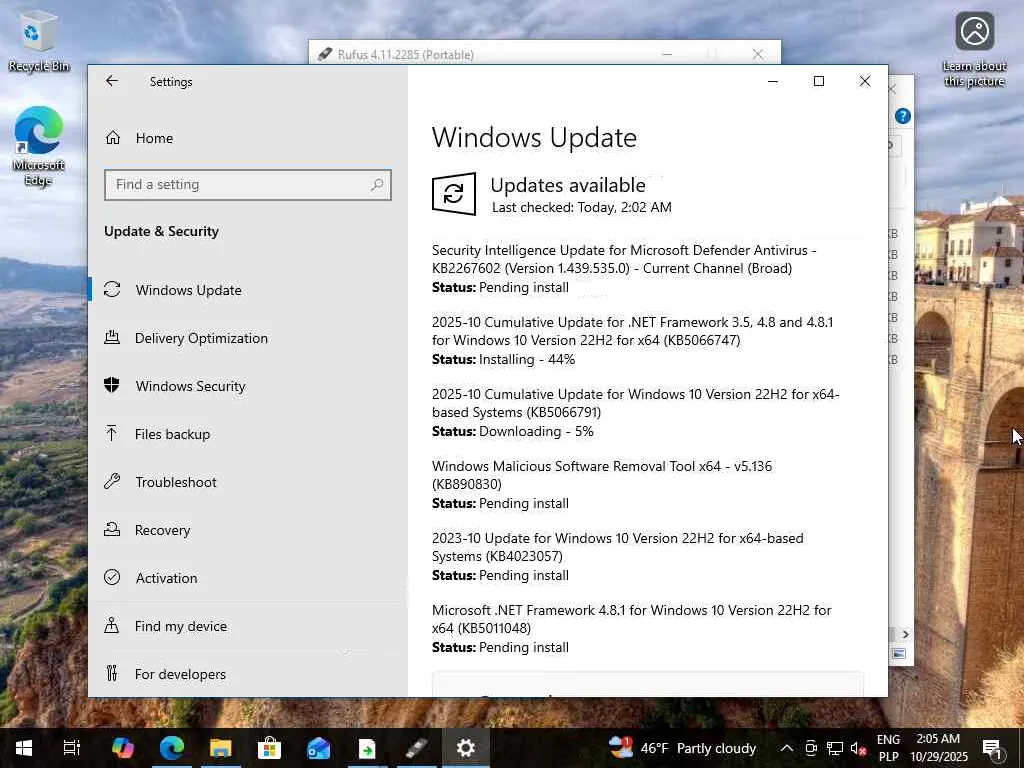Click the .NET Framework KB5066747 cumulative update entry

[633, 340]
